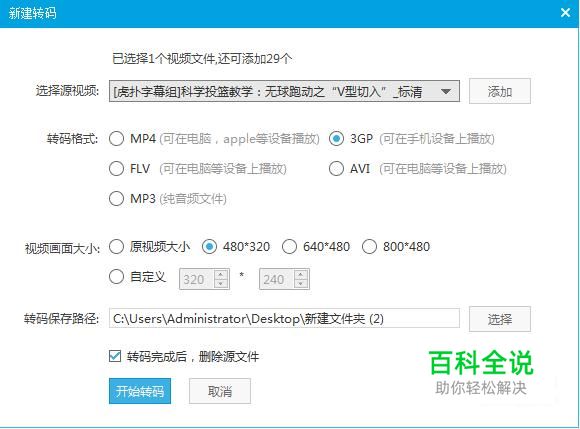Select the MP4 format radio button

tap(117, 139)
